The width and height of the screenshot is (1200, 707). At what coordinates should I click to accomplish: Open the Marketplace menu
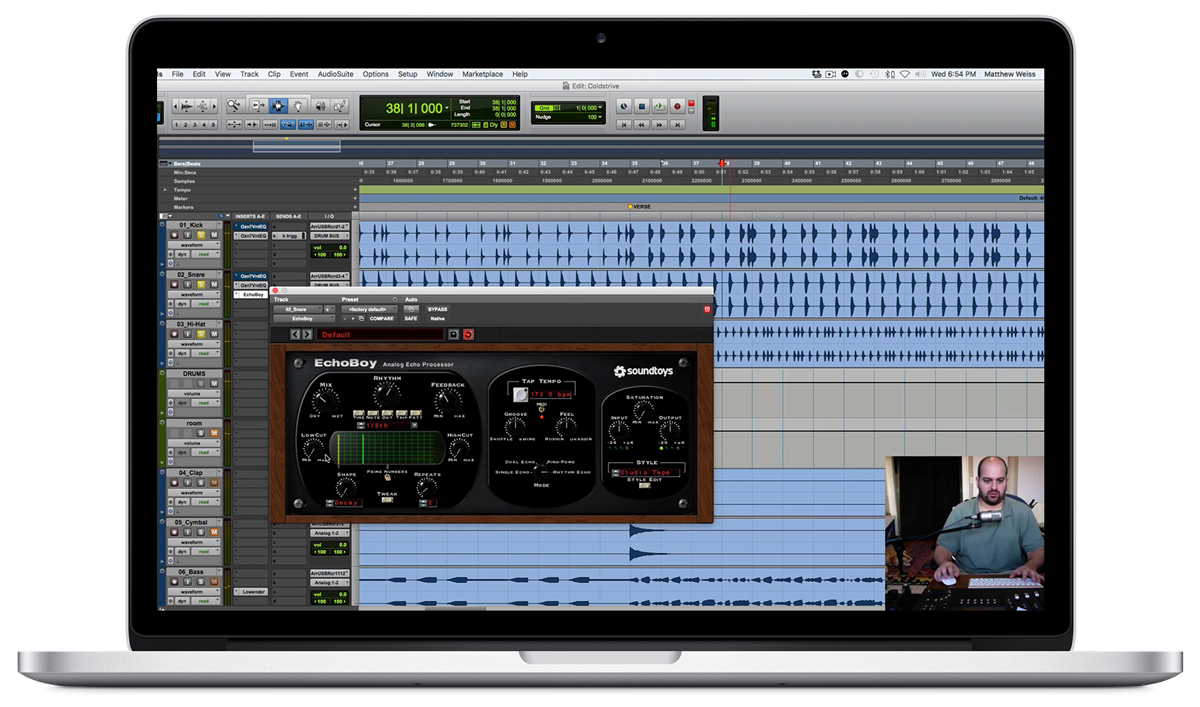click(x=482, y=74)
